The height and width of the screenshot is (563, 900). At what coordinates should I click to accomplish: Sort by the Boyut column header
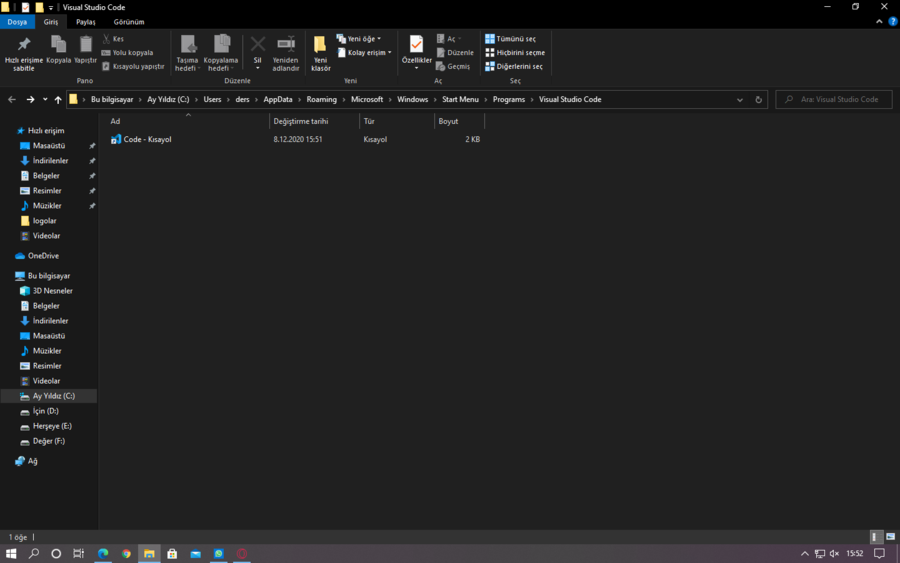click(x=460, y=121)
